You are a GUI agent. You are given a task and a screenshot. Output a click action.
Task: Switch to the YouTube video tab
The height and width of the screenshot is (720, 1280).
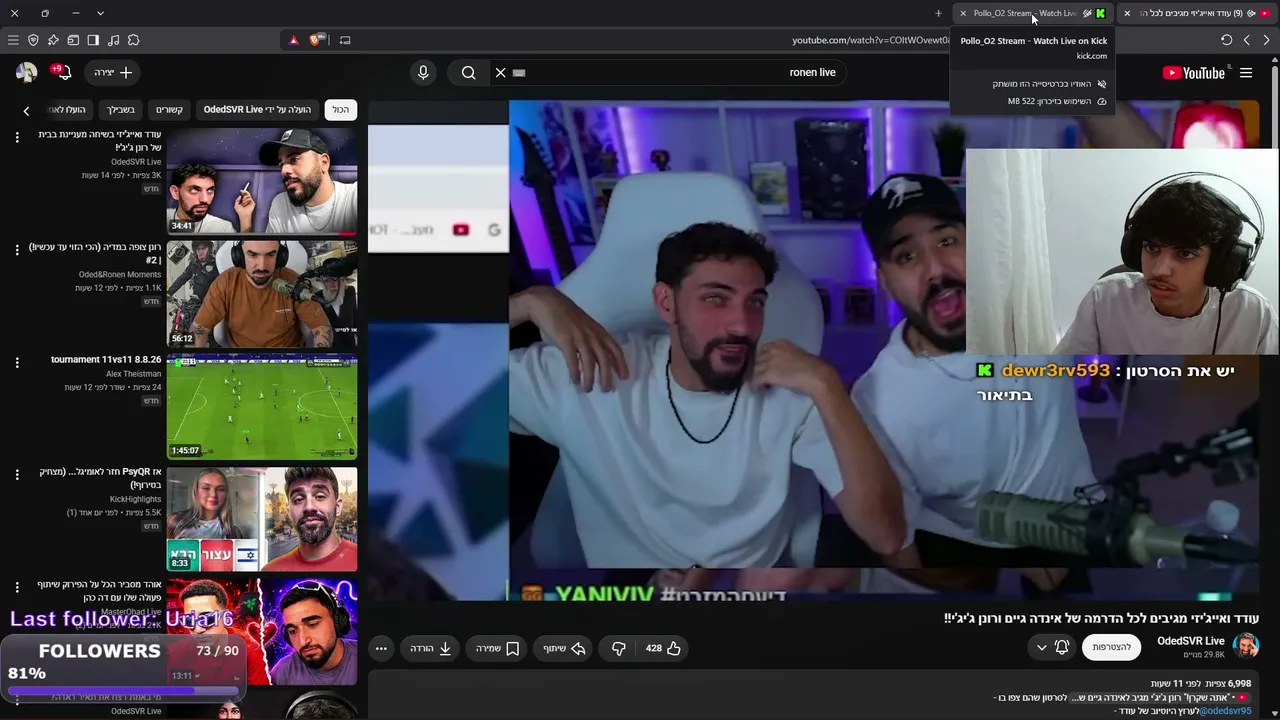pyautogui.click(x=1198, y=13)
